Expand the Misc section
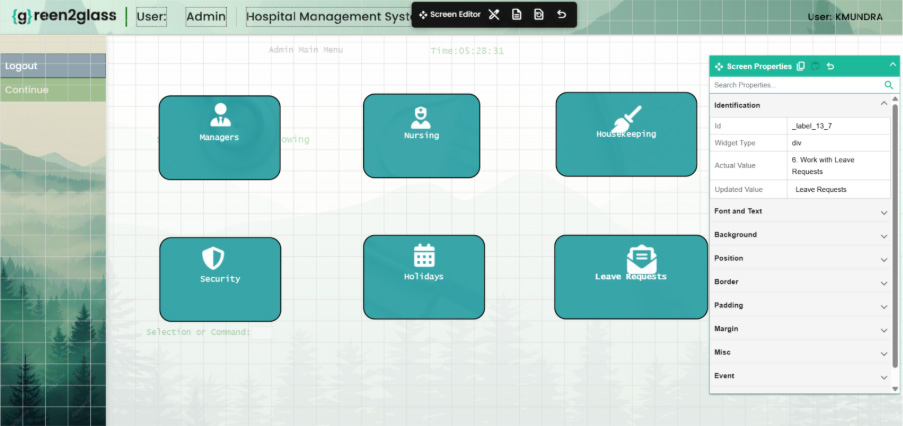Screen dimensions: 903x426 pyautogui.click(x=884, y=353)
